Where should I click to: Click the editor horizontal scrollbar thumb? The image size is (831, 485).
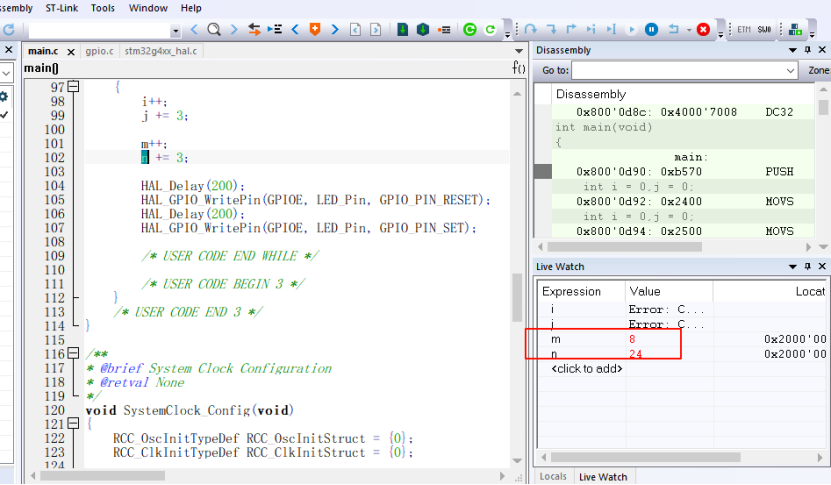click(x=103, y=476)
